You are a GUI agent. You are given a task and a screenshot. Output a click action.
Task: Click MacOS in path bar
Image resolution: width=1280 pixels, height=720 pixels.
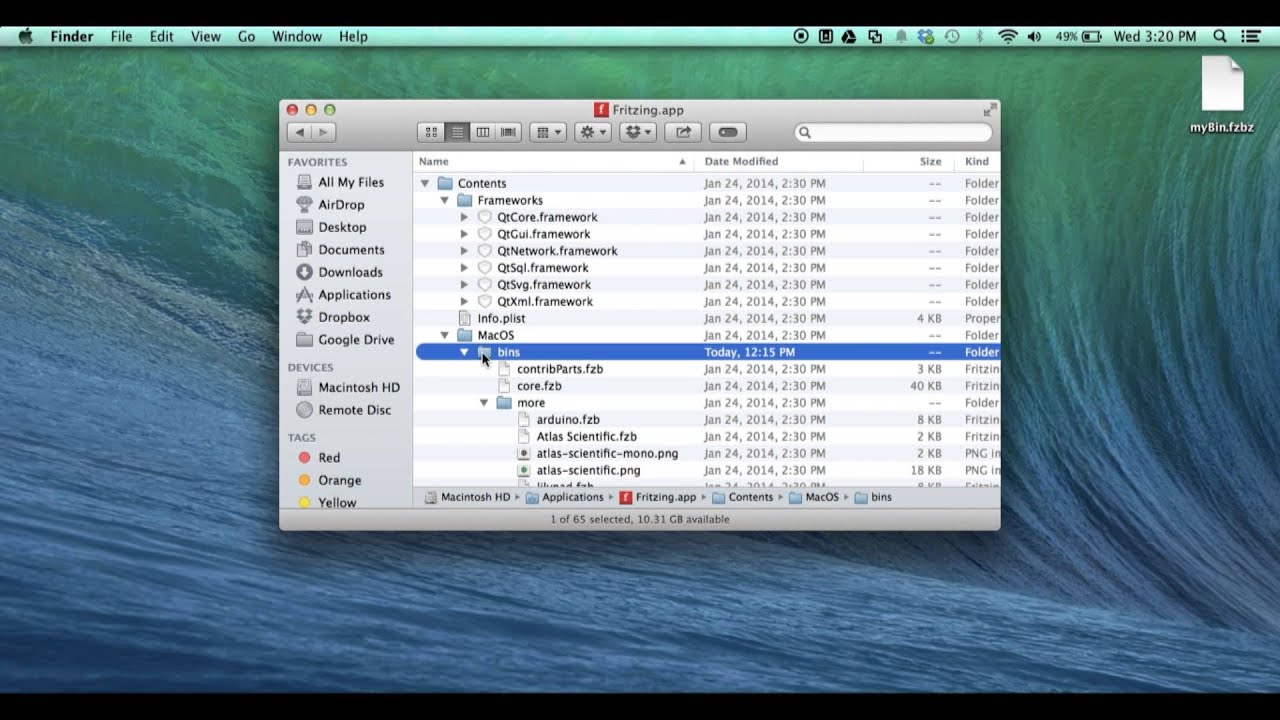click(x=814, y=497)
